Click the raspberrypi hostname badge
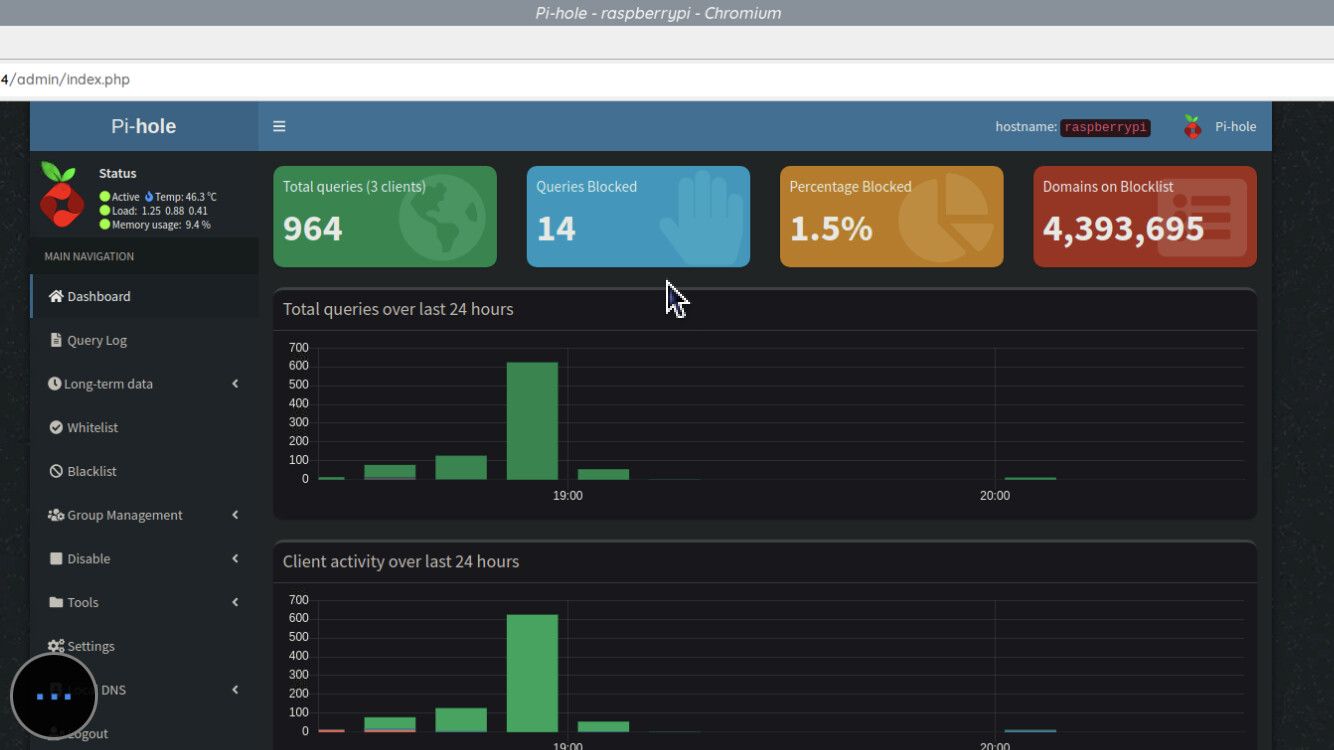 pyautogui.click(x=1105, y=127)
